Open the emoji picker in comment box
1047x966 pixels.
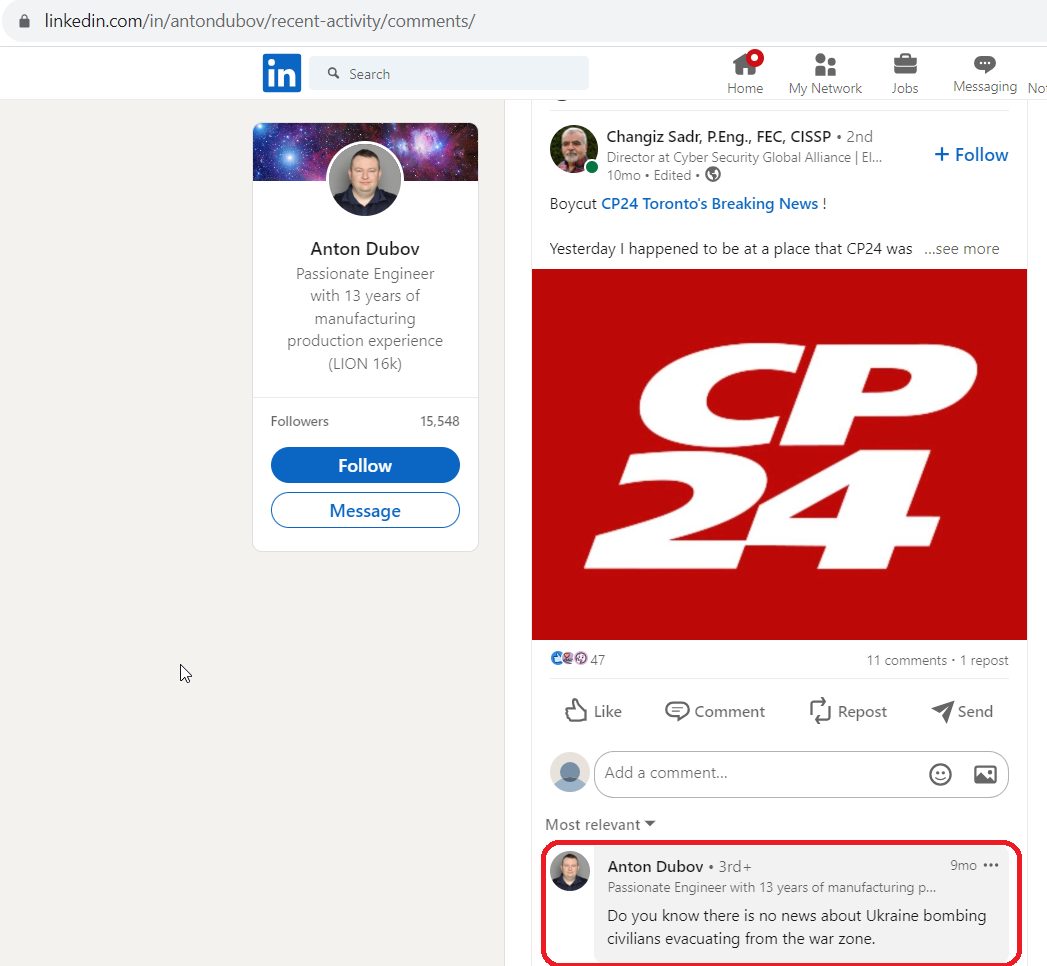coord(940,774)
